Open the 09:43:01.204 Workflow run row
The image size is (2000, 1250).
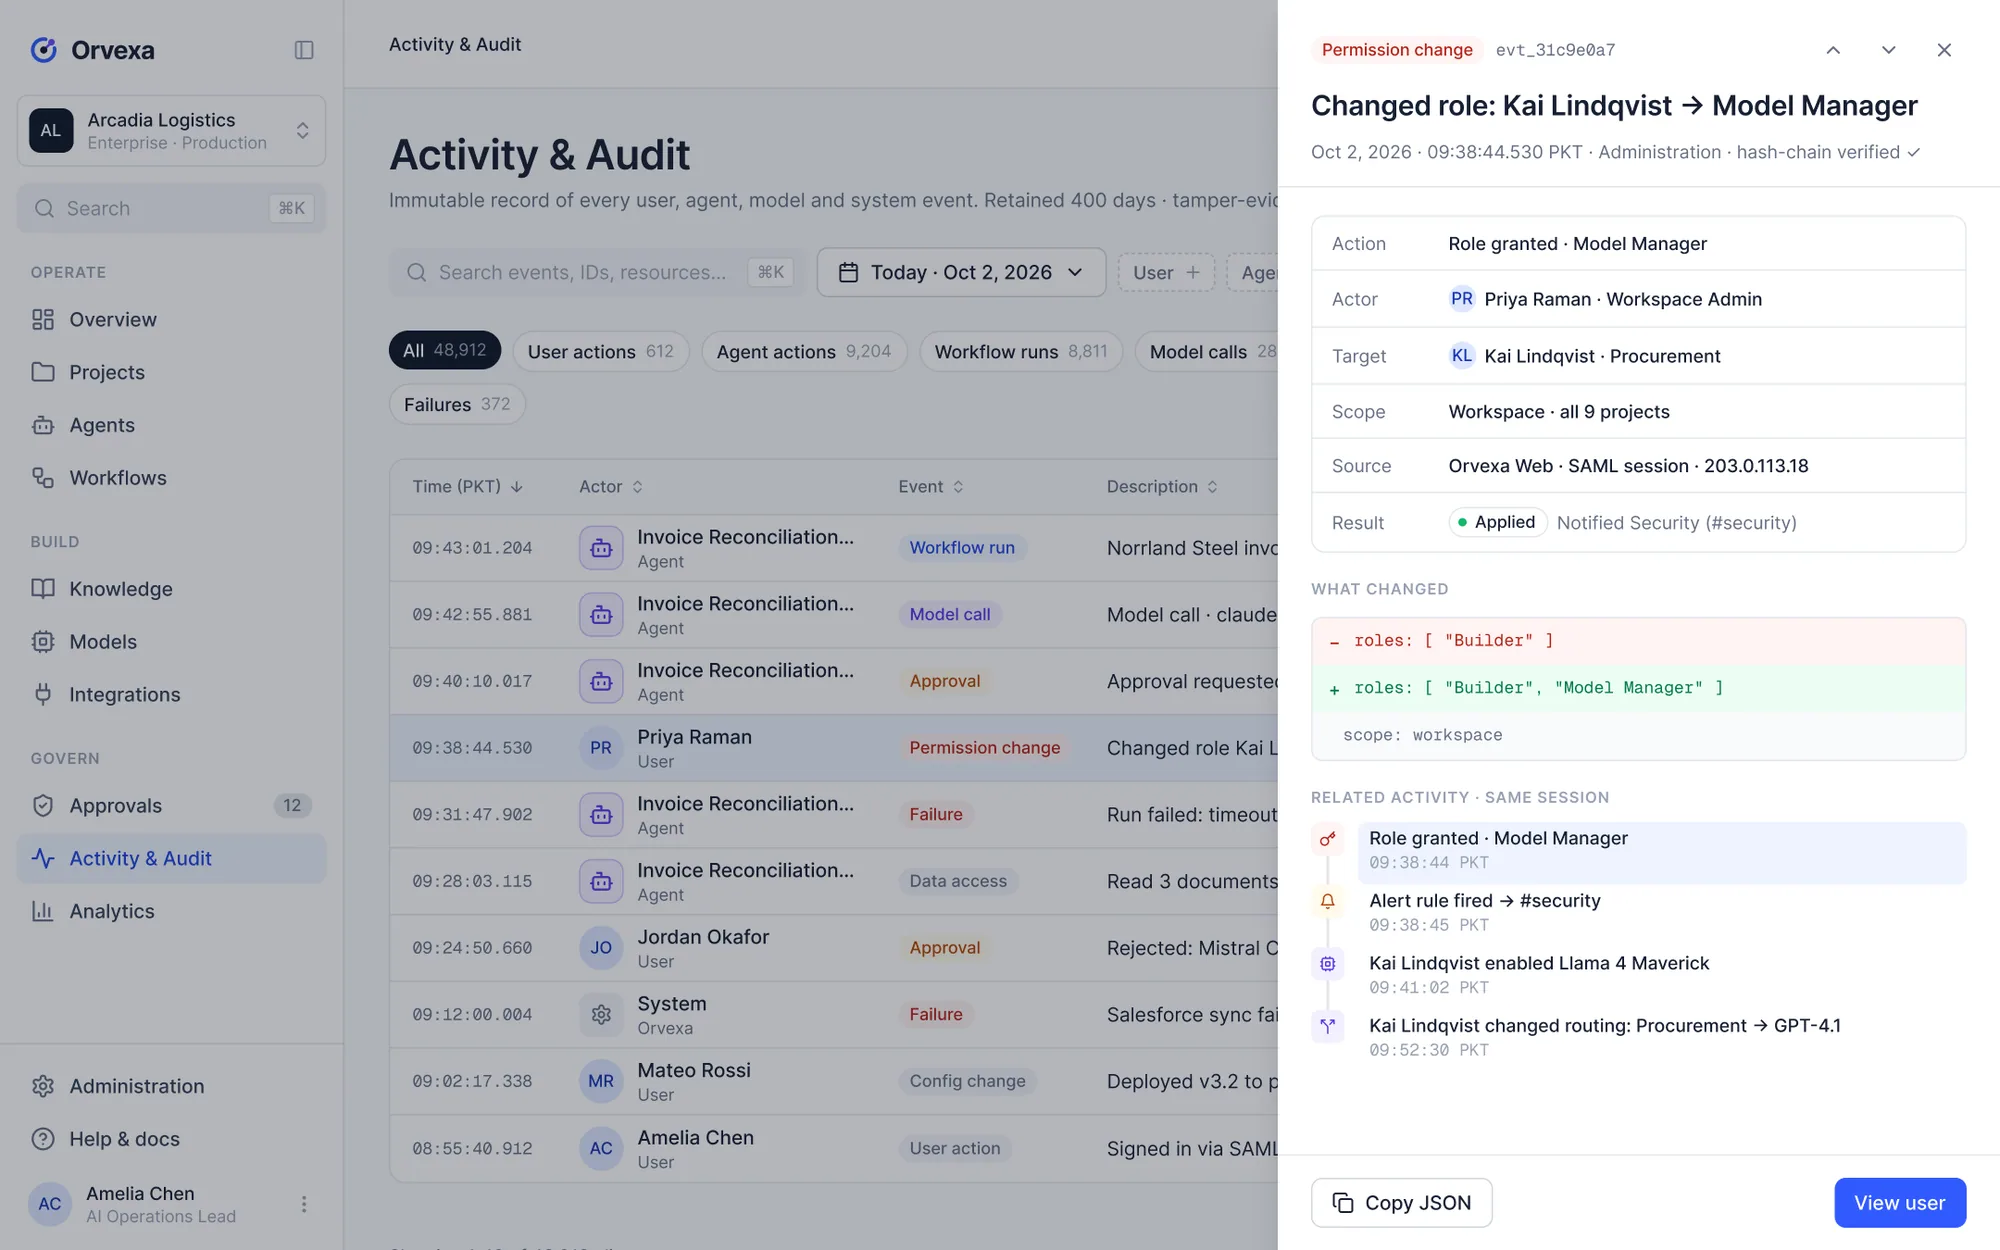834,548
